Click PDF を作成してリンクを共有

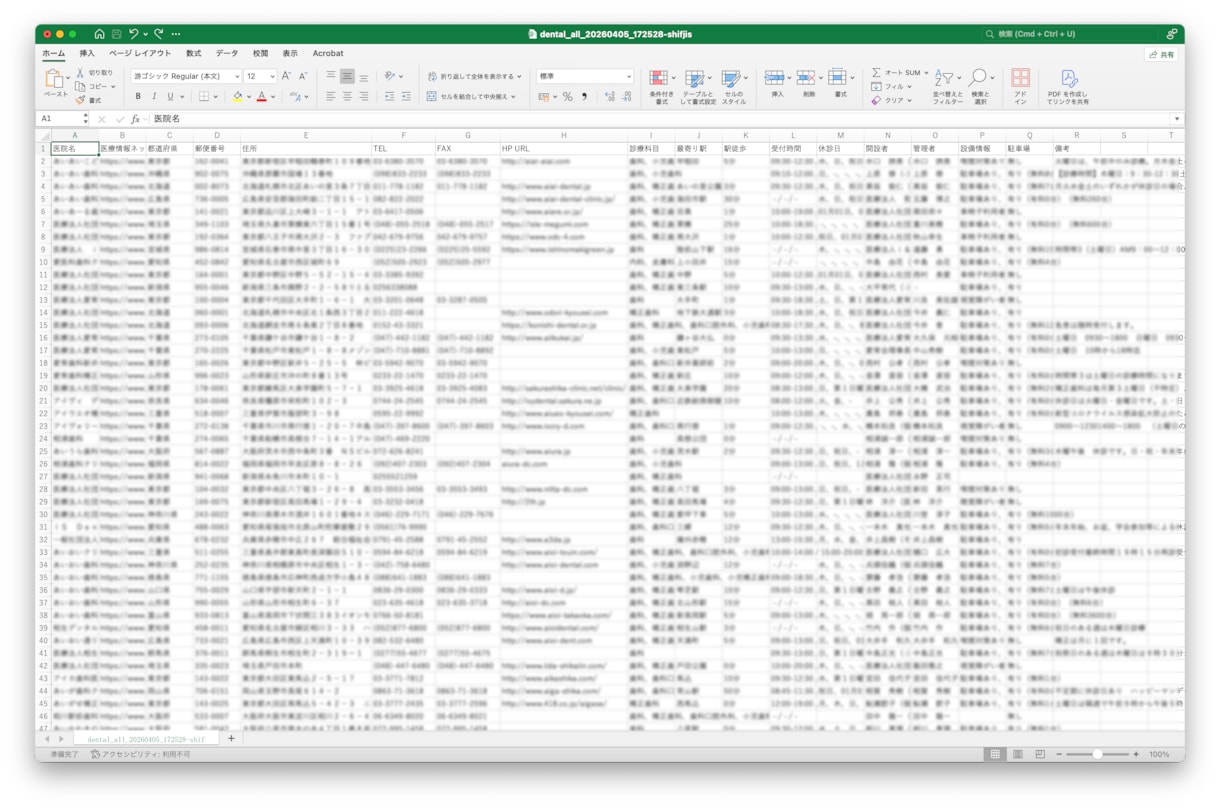tap(1068, 88)
